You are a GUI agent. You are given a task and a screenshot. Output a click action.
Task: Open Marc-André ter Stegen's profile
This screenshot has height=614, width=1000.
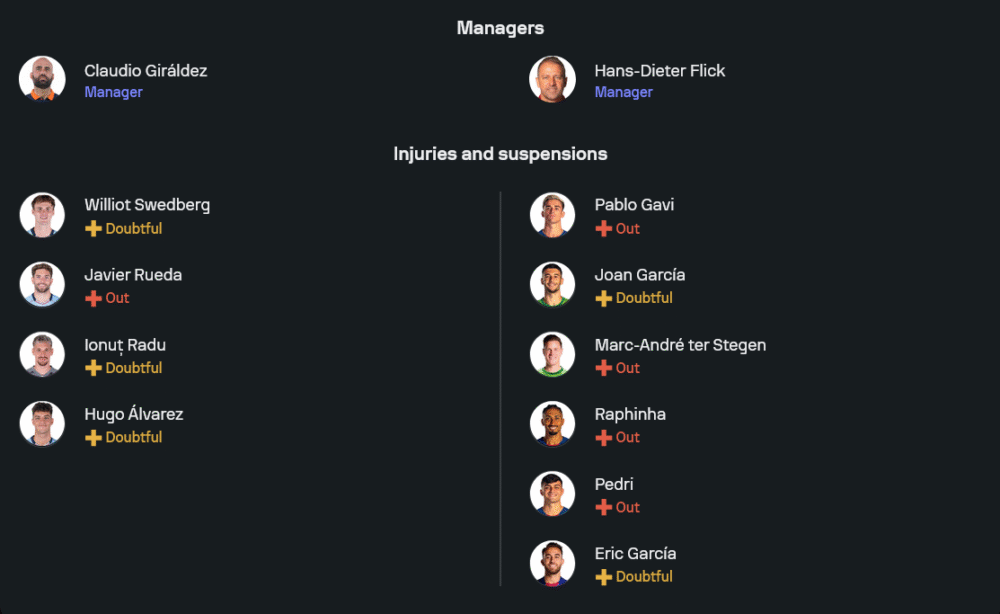(x=680, y=345)
